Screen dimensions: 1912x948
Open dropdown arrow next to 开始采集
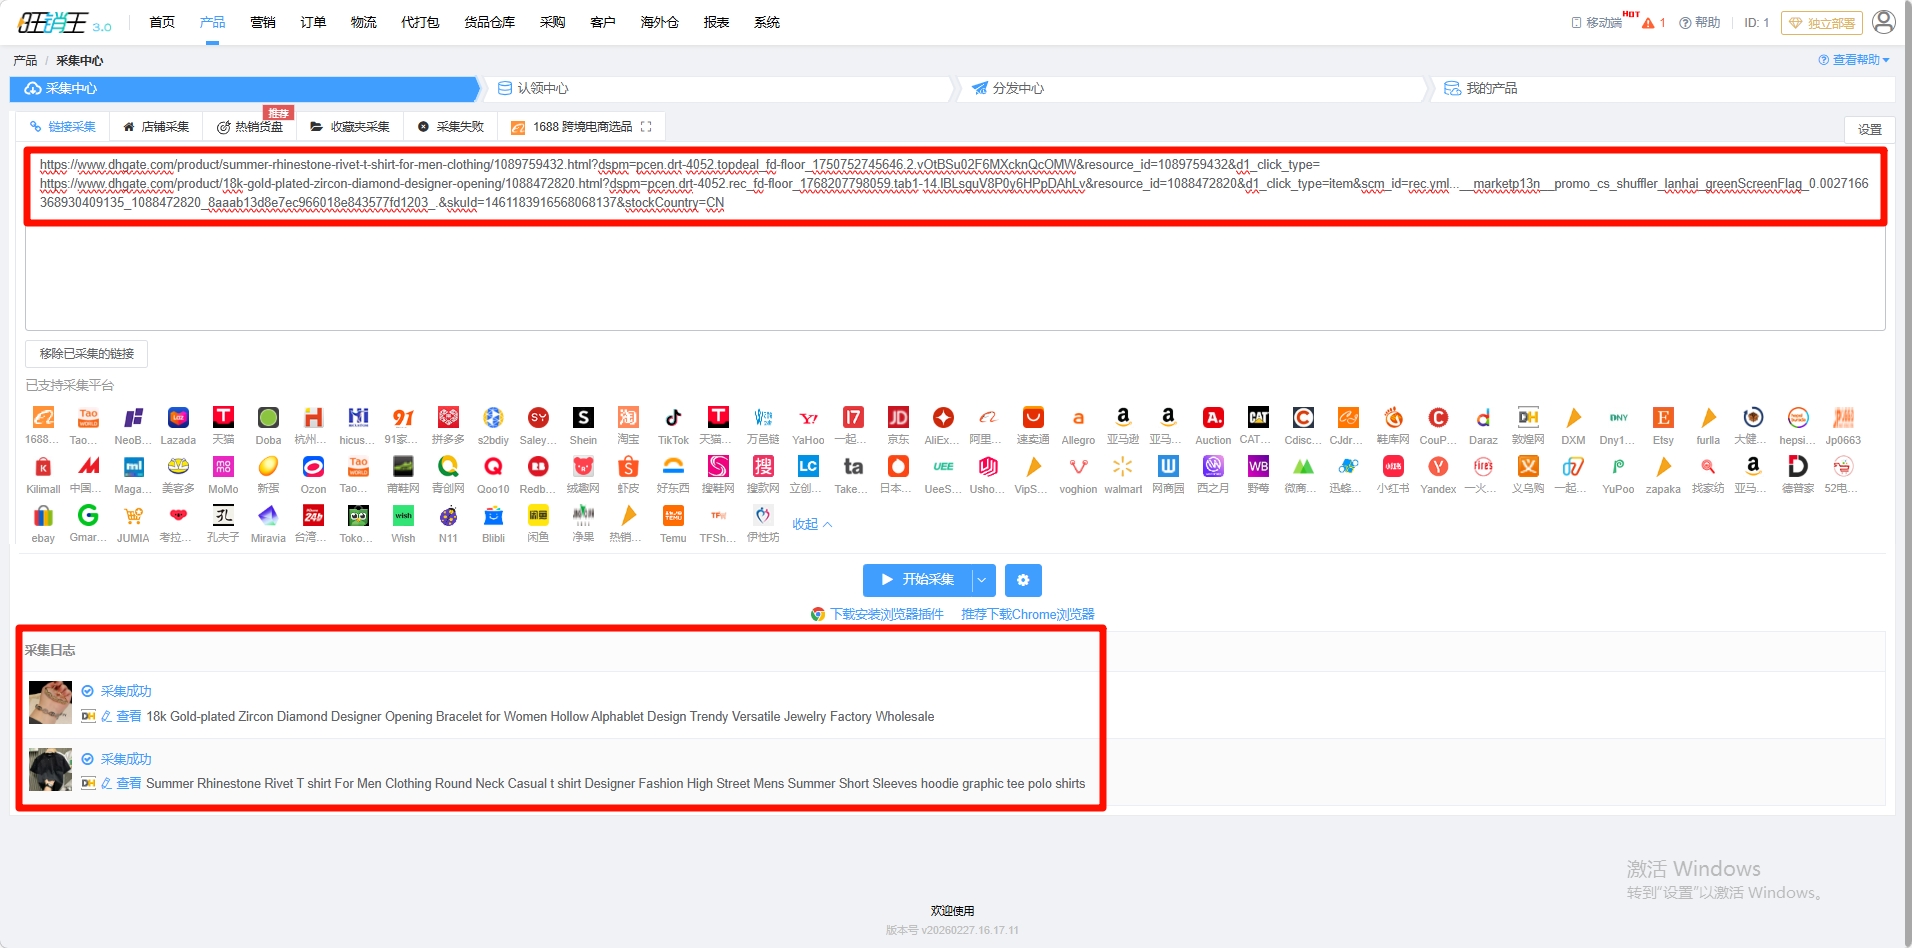pos(982,580)
